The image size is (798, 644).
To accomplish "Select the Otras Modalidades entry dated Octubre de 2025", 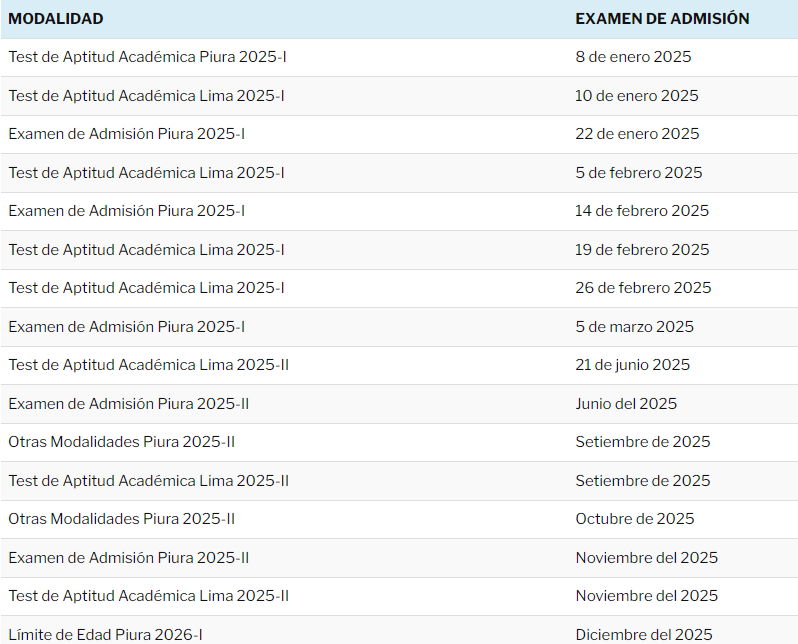I will [122, 519].
